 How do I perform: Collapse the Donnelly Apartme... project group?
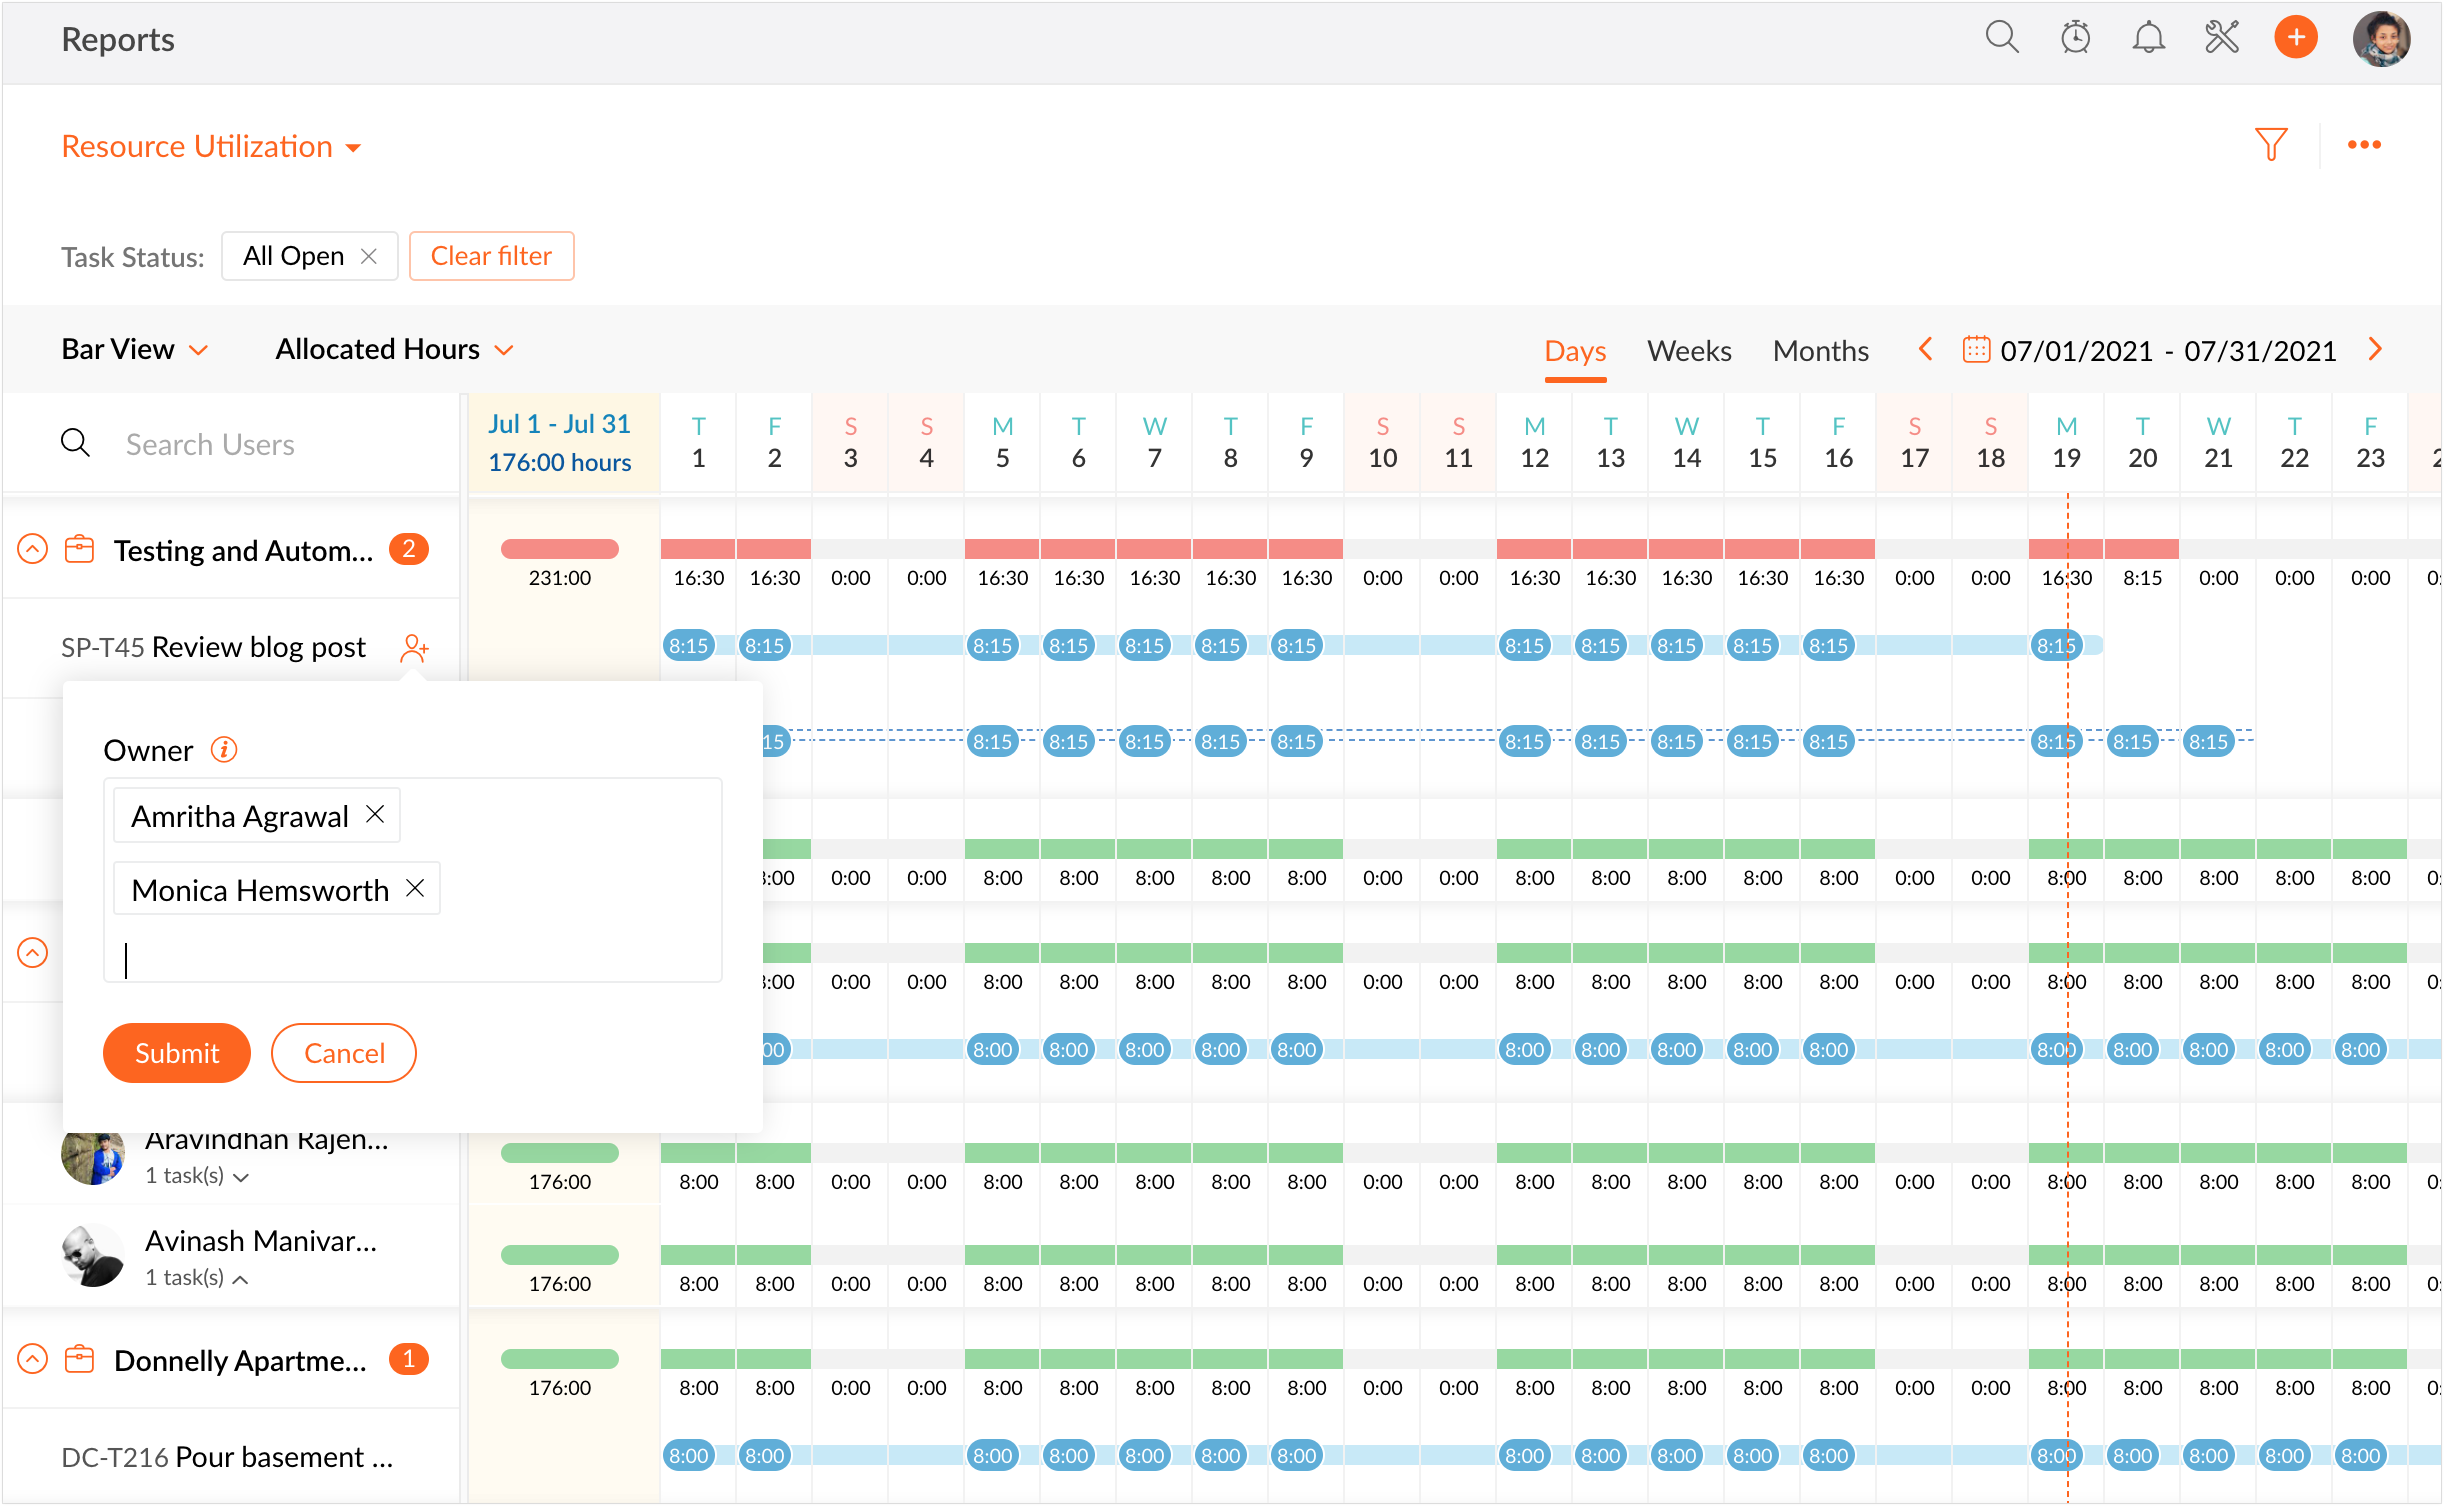pyautogui.click(x=33, y=1360)
